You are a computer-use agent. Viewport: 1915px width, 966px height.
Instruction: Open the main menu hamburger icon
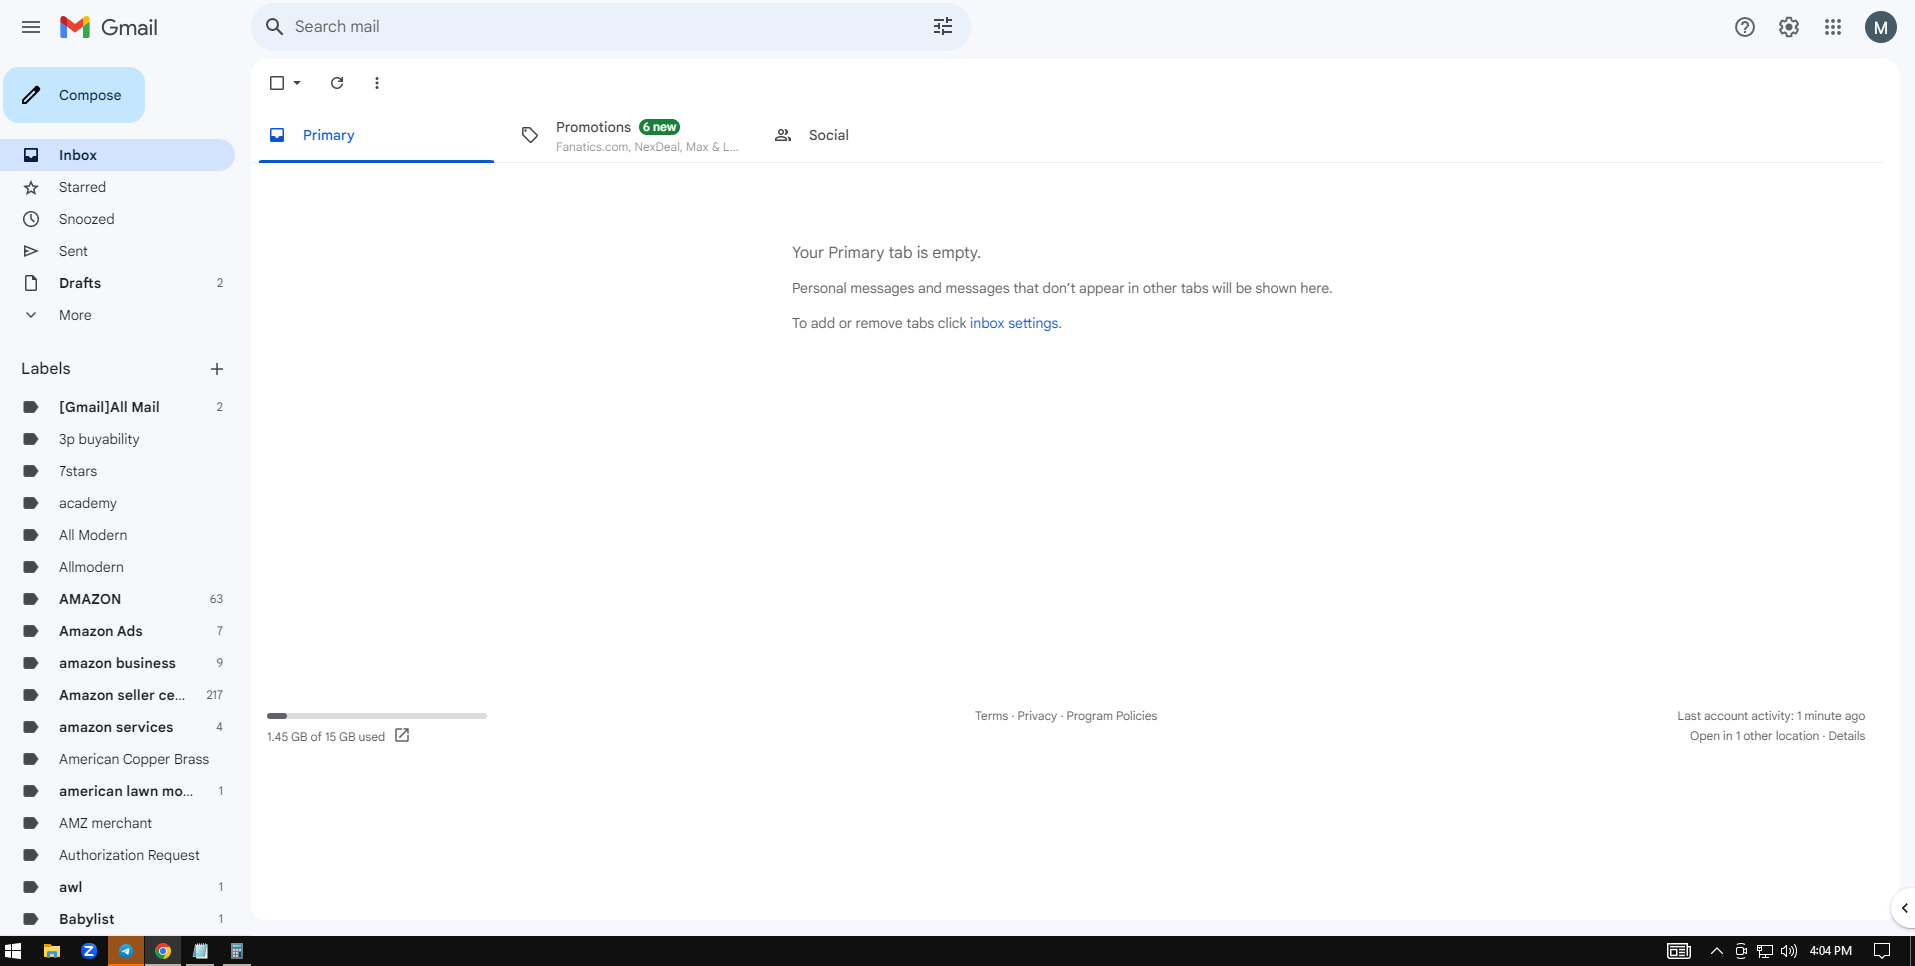(31, 27)
